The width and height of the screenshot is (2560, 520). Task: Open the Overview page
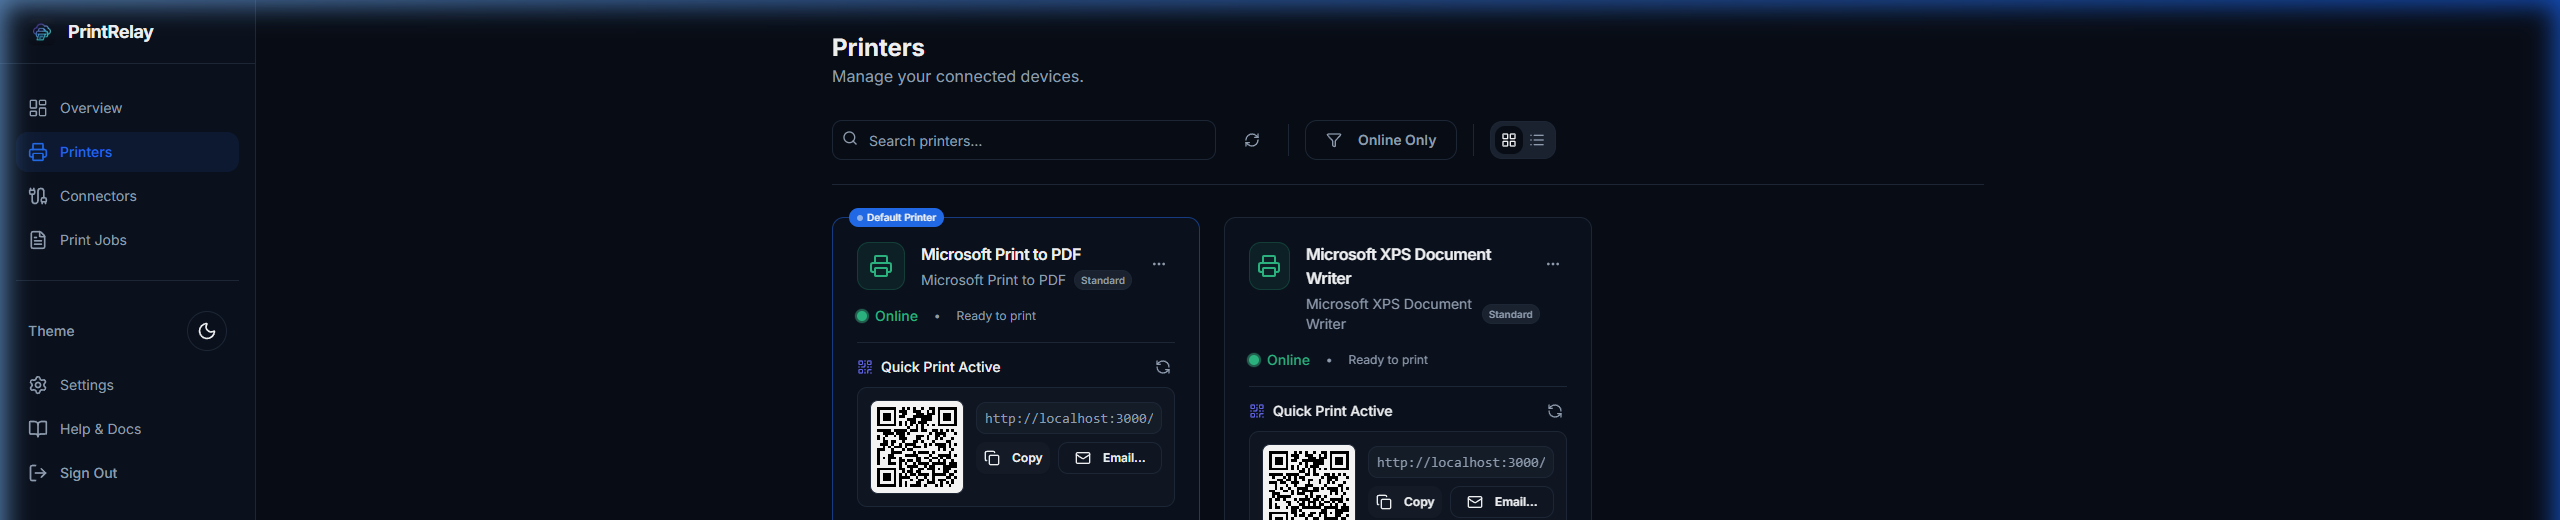tap(127, 108)
